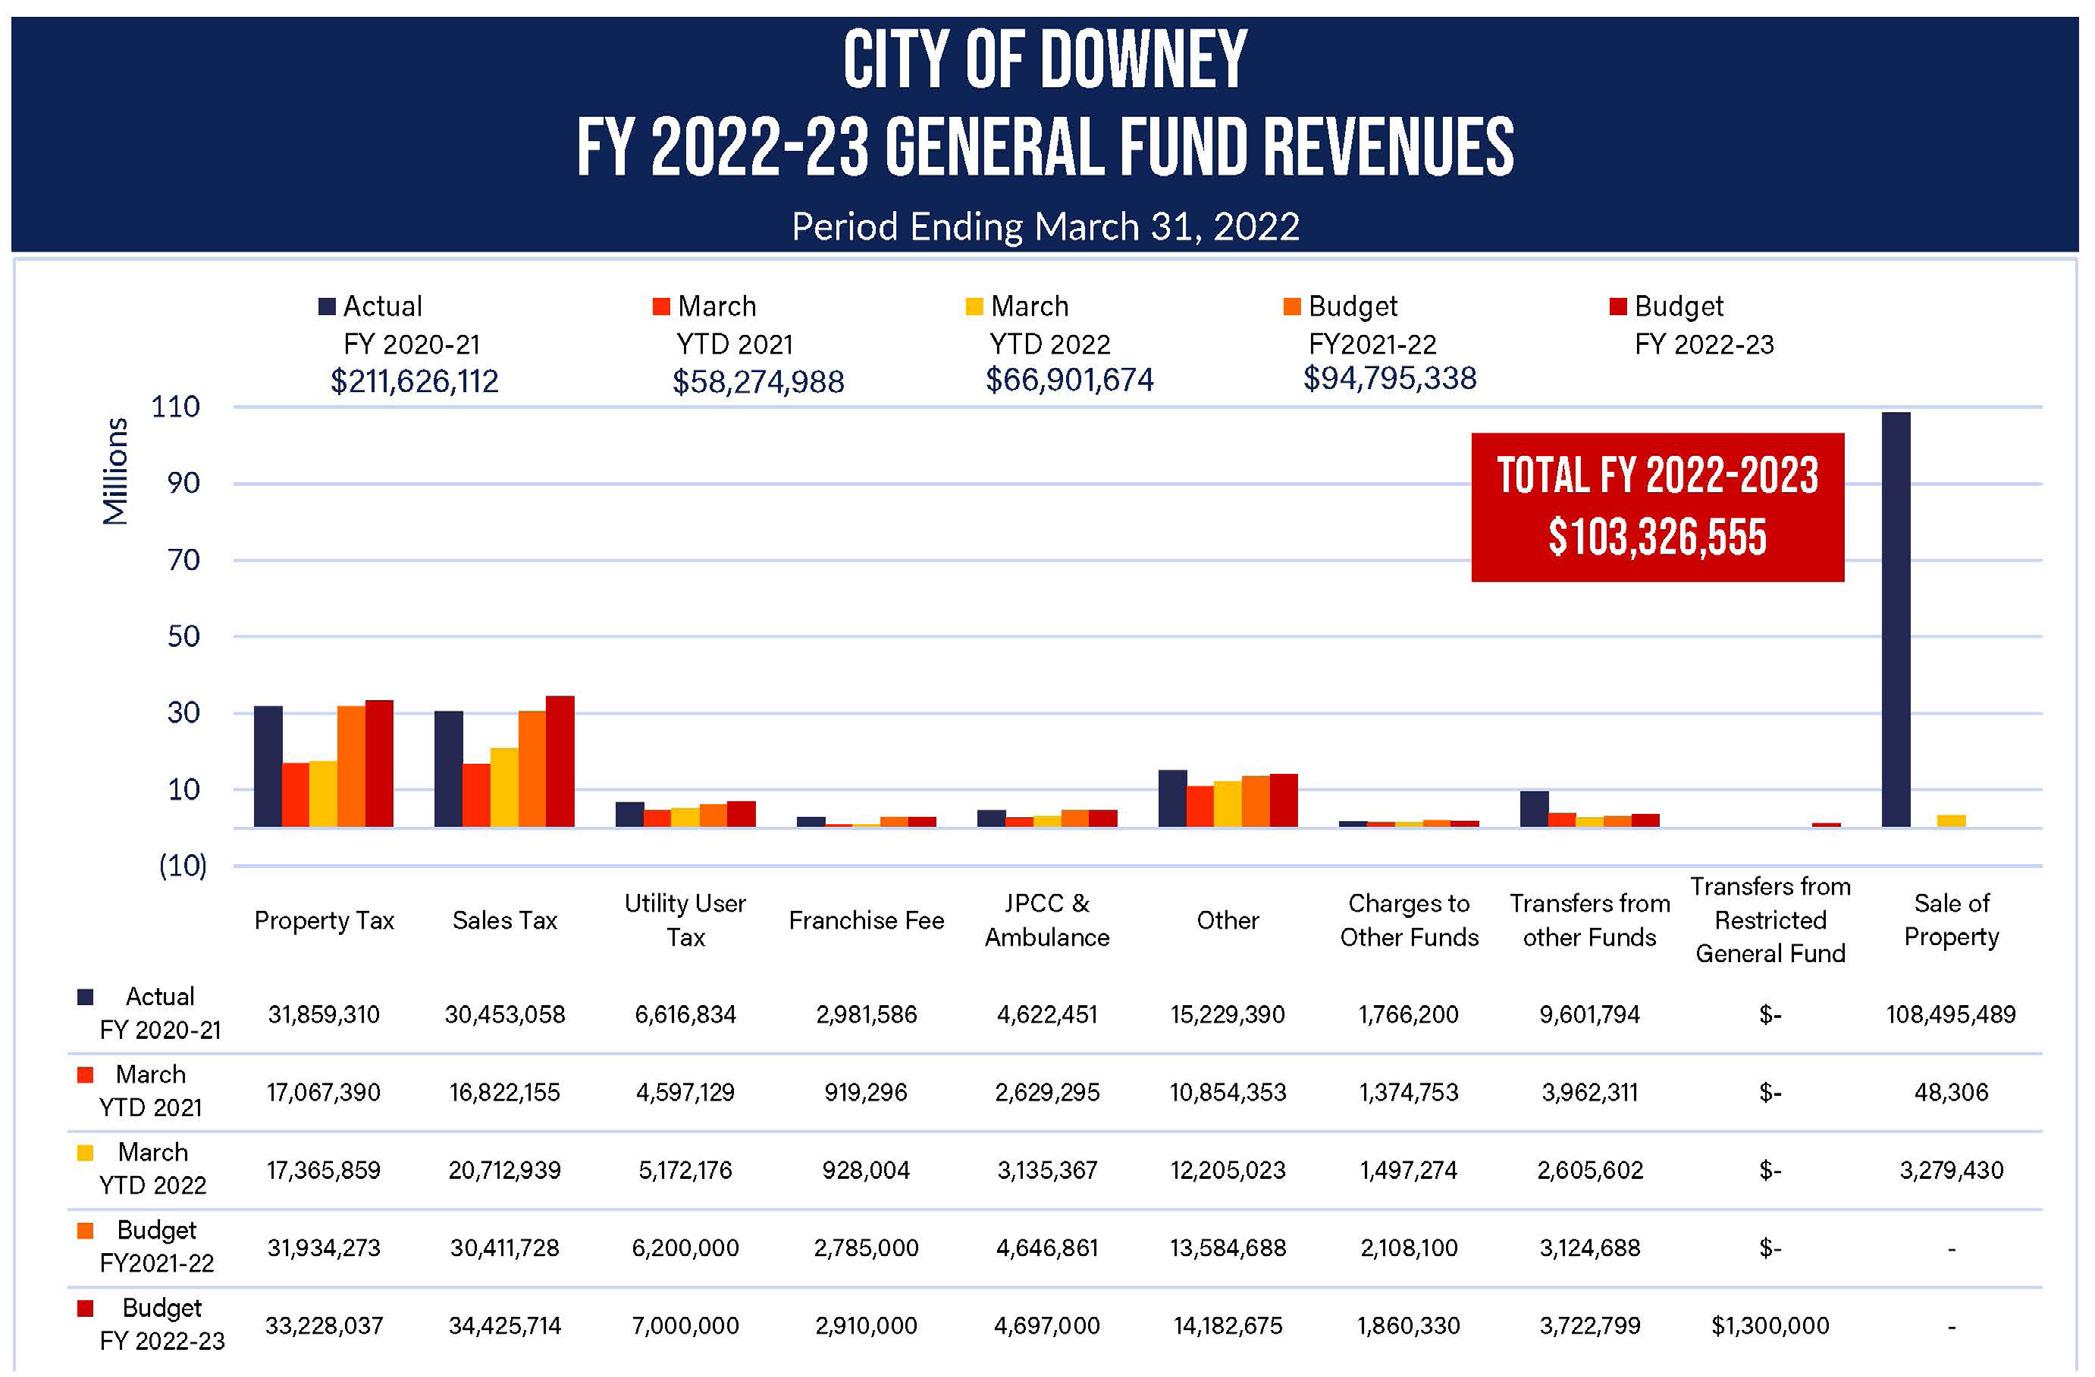Click the Actual FY 2020-21 legend swatch
2095x1377 pixels.
[x=327, y=307]
